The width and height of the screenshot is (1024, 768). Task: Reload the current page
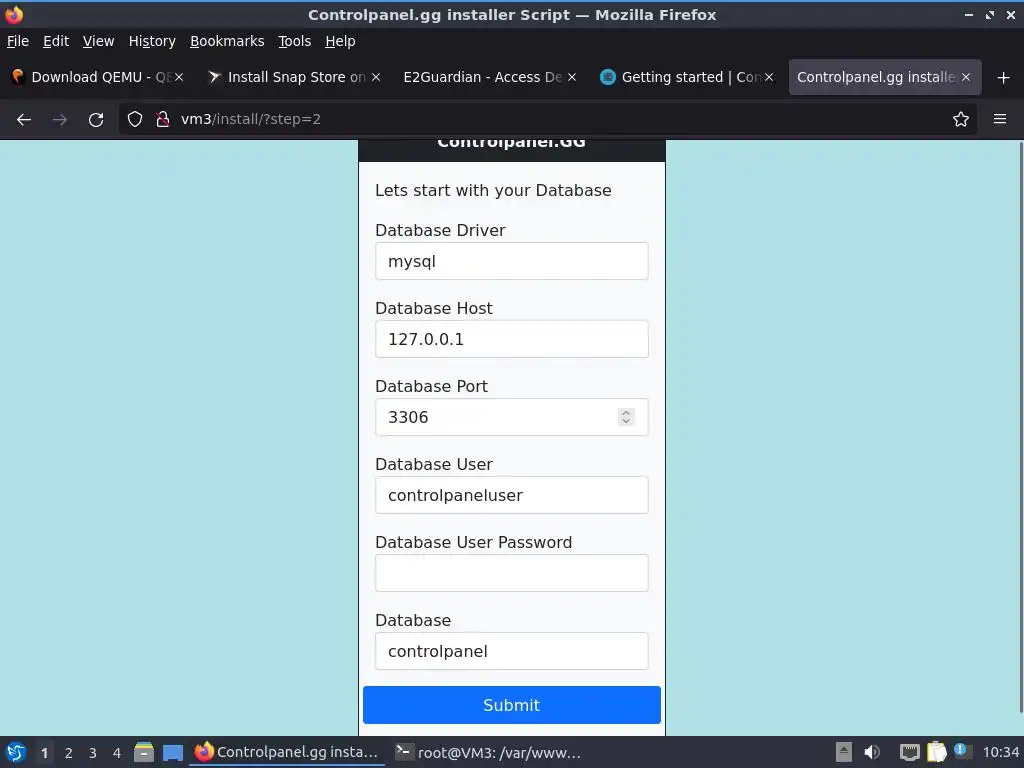96,120
